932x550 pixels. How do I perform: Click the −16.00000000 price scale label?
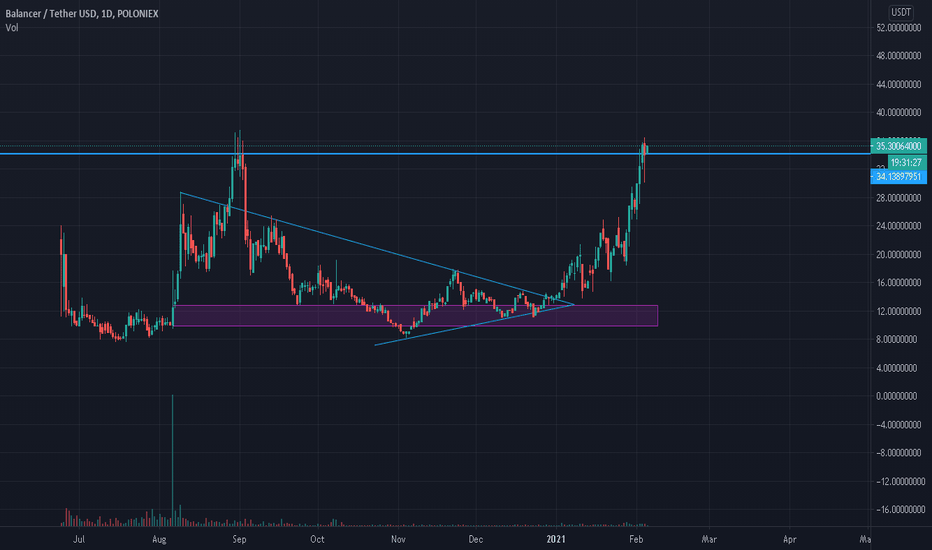(x=900, y=510)
